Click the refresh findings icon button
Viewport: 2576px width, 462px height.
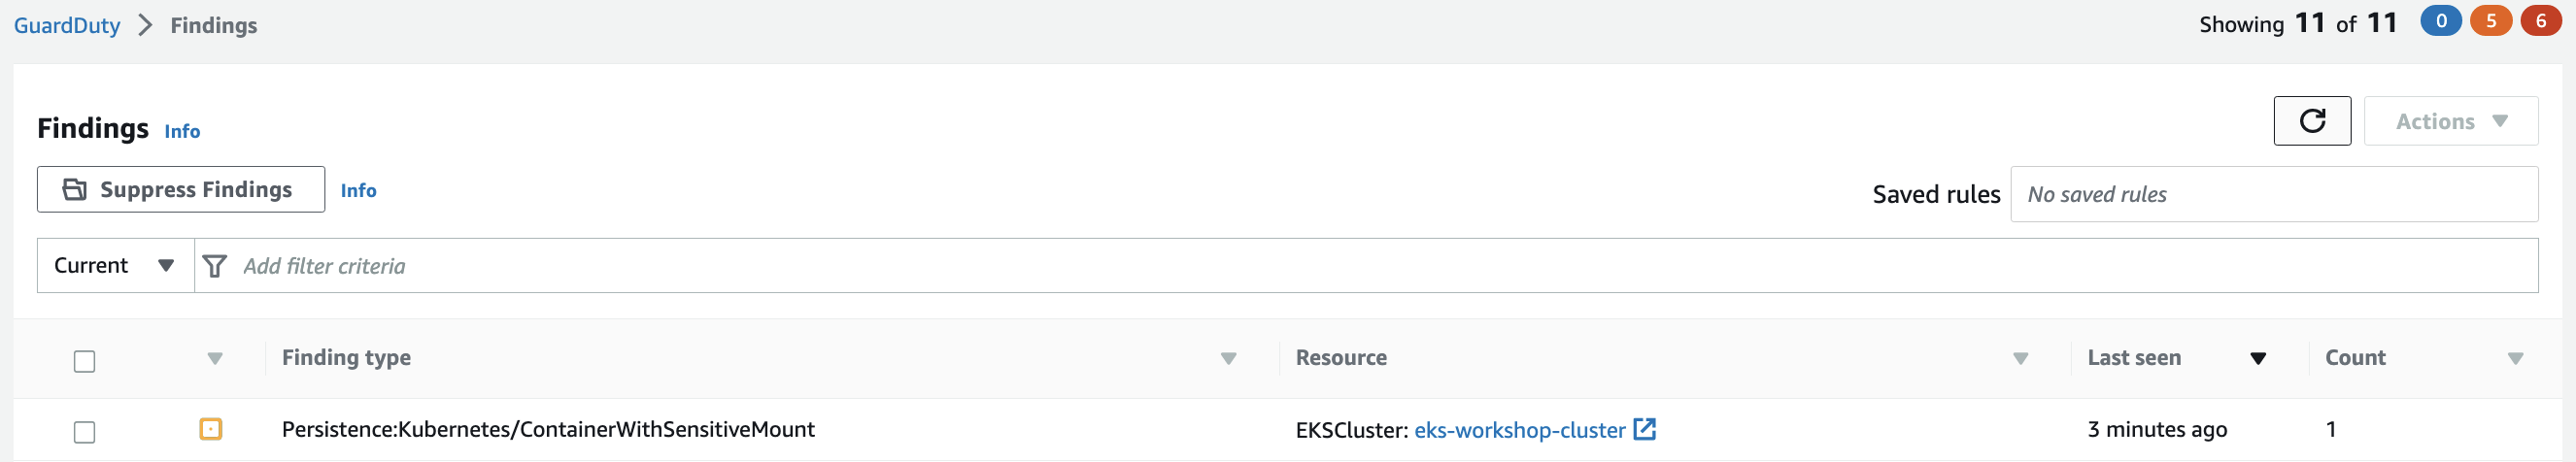point(2311,121)
